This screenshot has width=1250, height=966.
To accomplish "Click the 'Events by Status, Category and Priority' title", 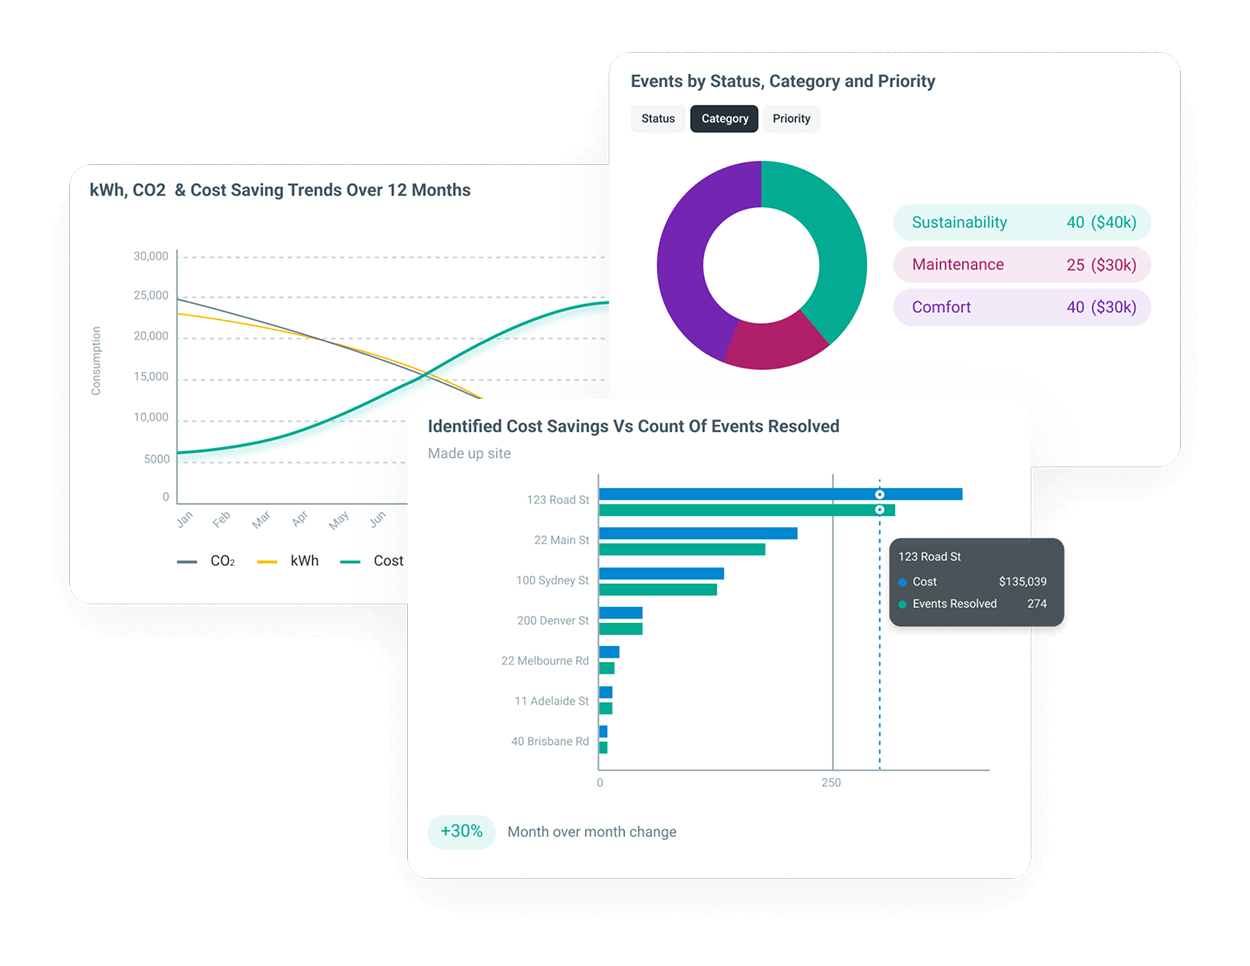I will coord(783,82).
